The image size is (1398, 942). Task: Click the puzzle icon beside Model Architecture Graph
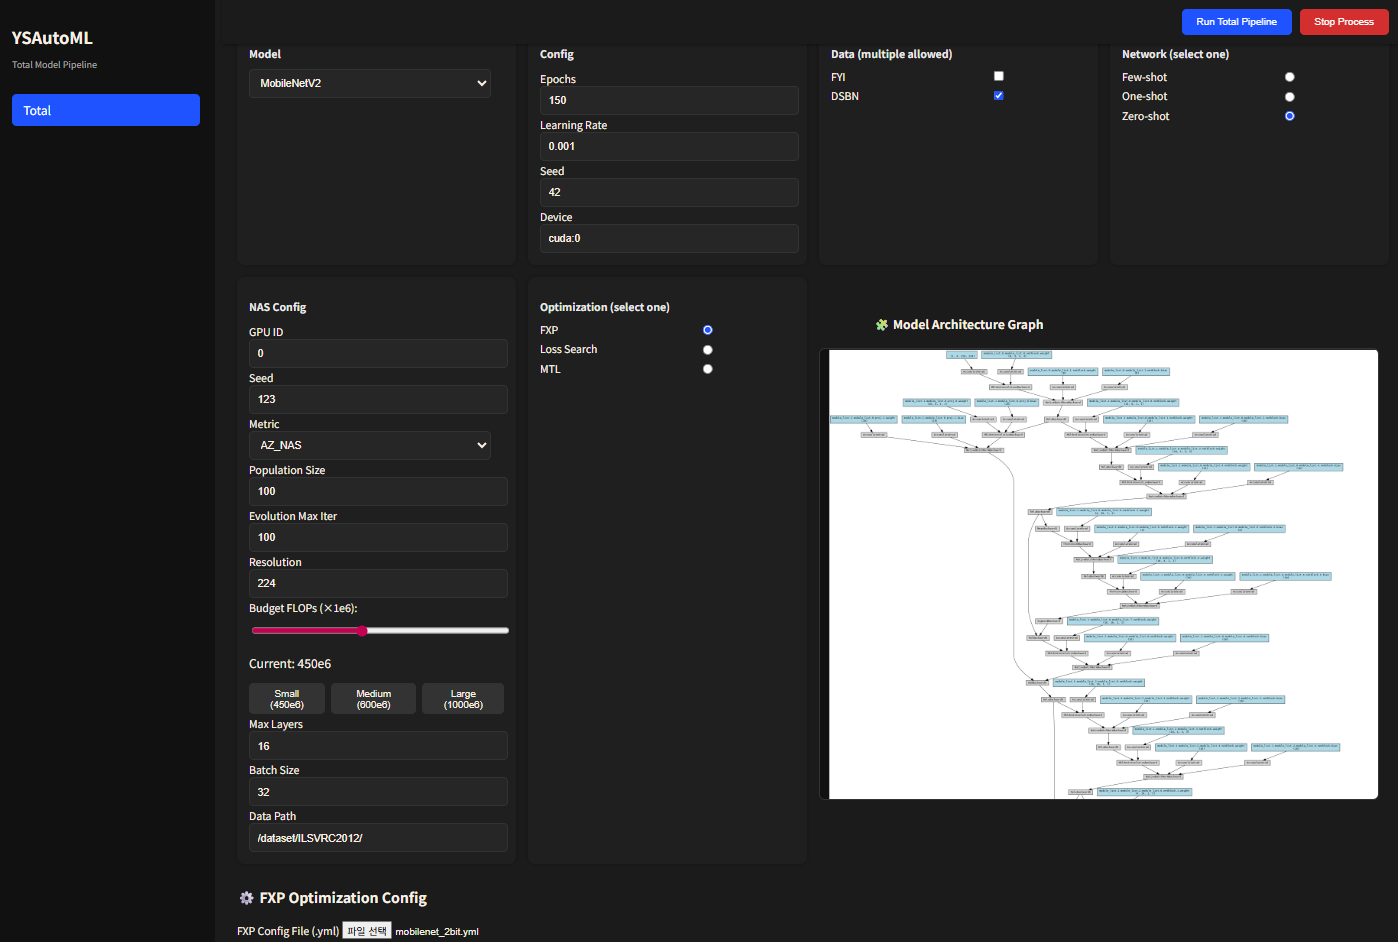click(881, 325)
